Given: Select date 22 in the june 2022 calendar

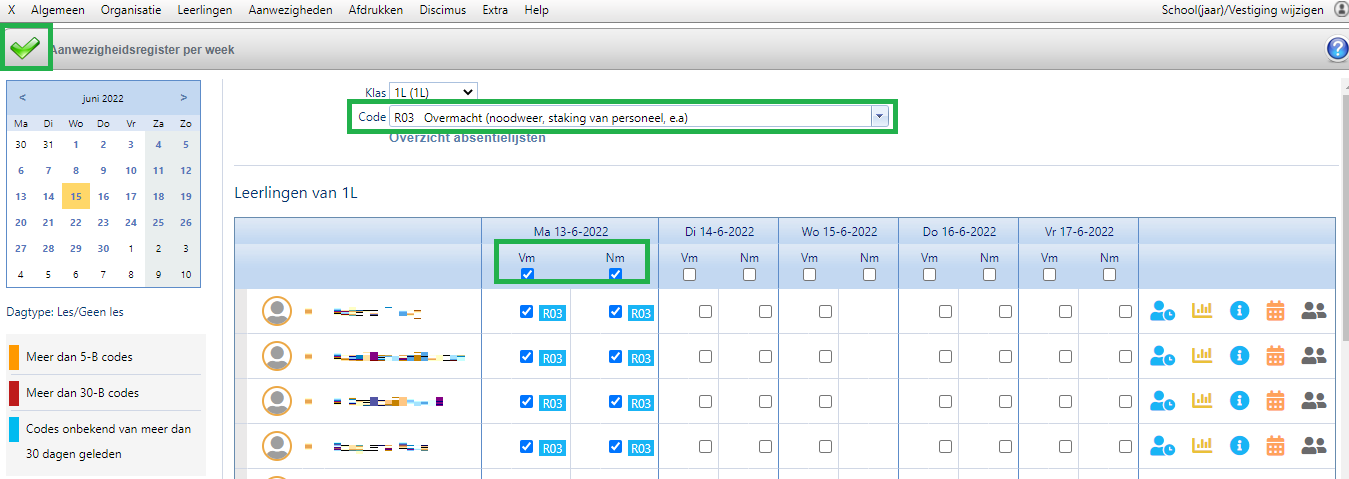Looking at the screenshot, I should tap(76, 222).
